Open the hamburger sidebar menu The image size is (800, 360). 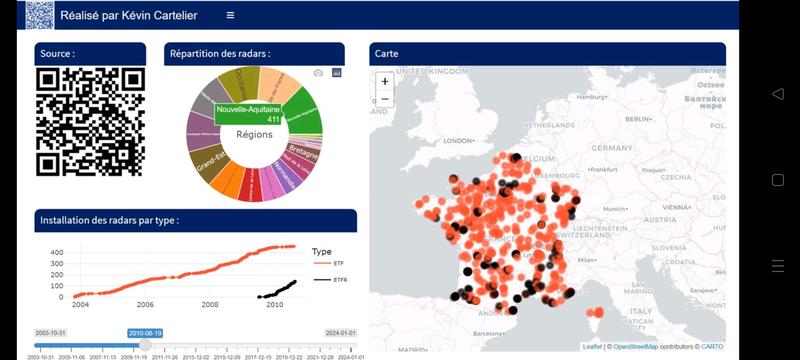[230, 15]
